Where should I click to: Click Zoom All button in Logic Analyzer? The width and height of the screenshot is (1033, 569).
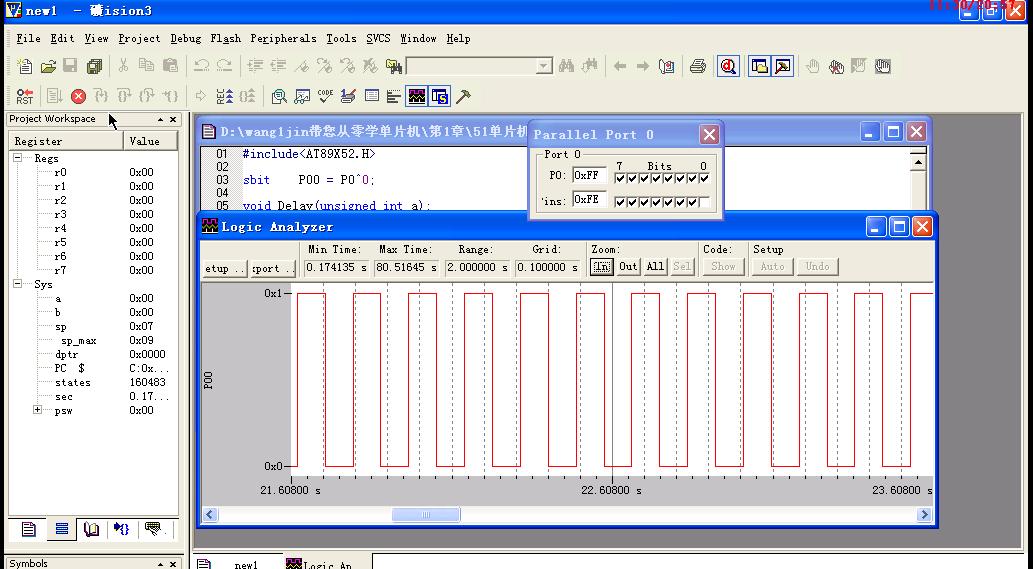click(655, 267)
